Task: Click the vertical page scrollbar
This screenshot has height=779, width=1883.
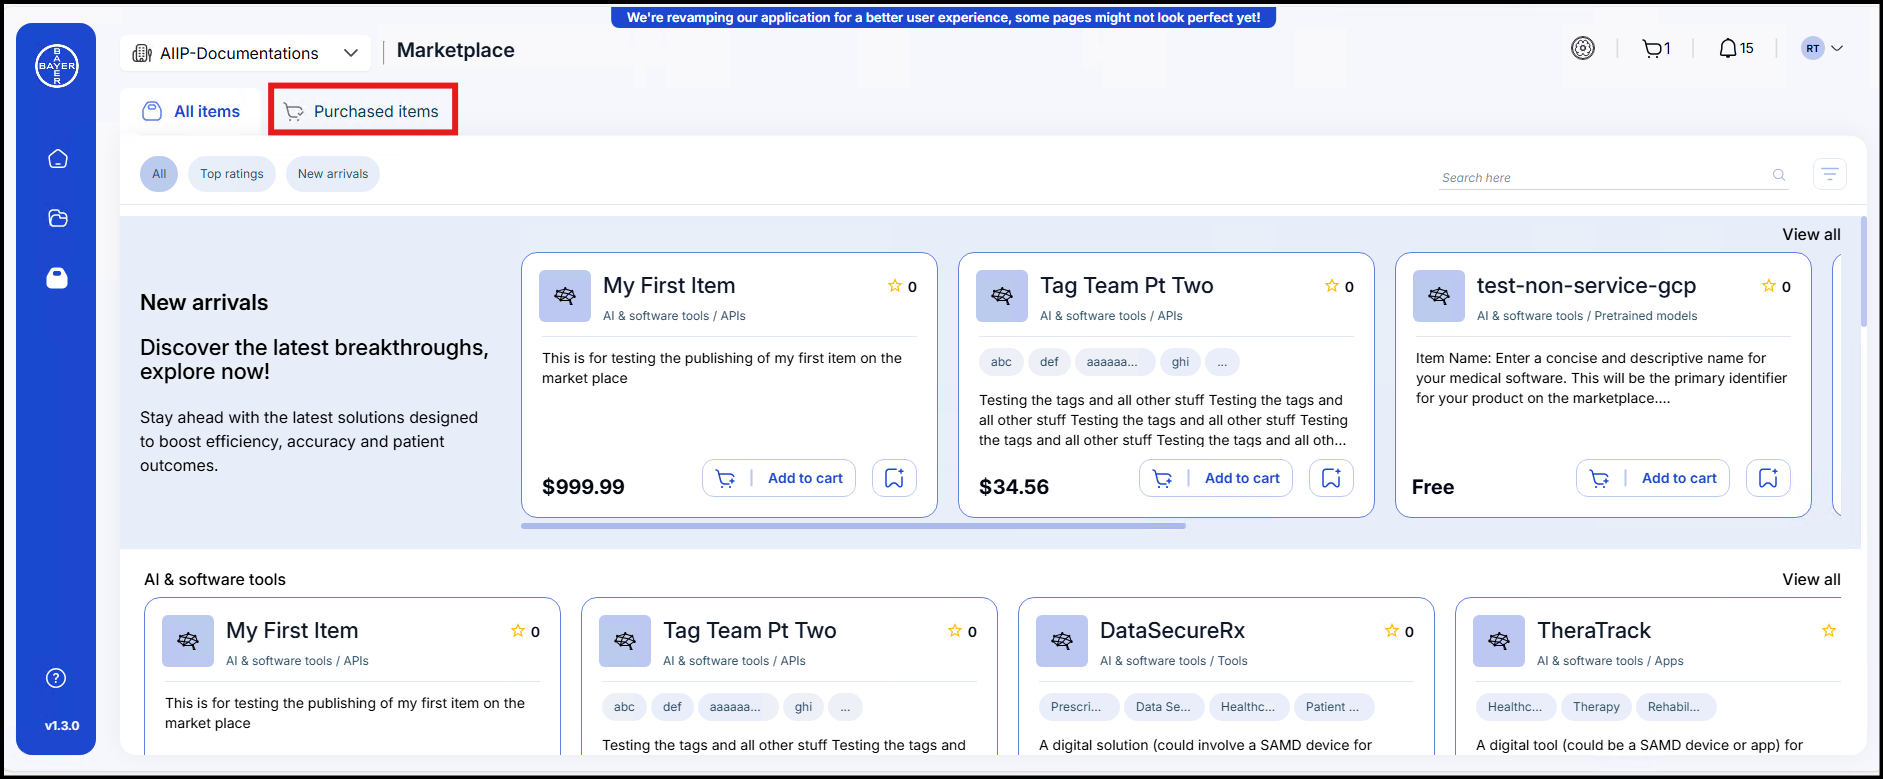Action: (x=1864, y=272)
